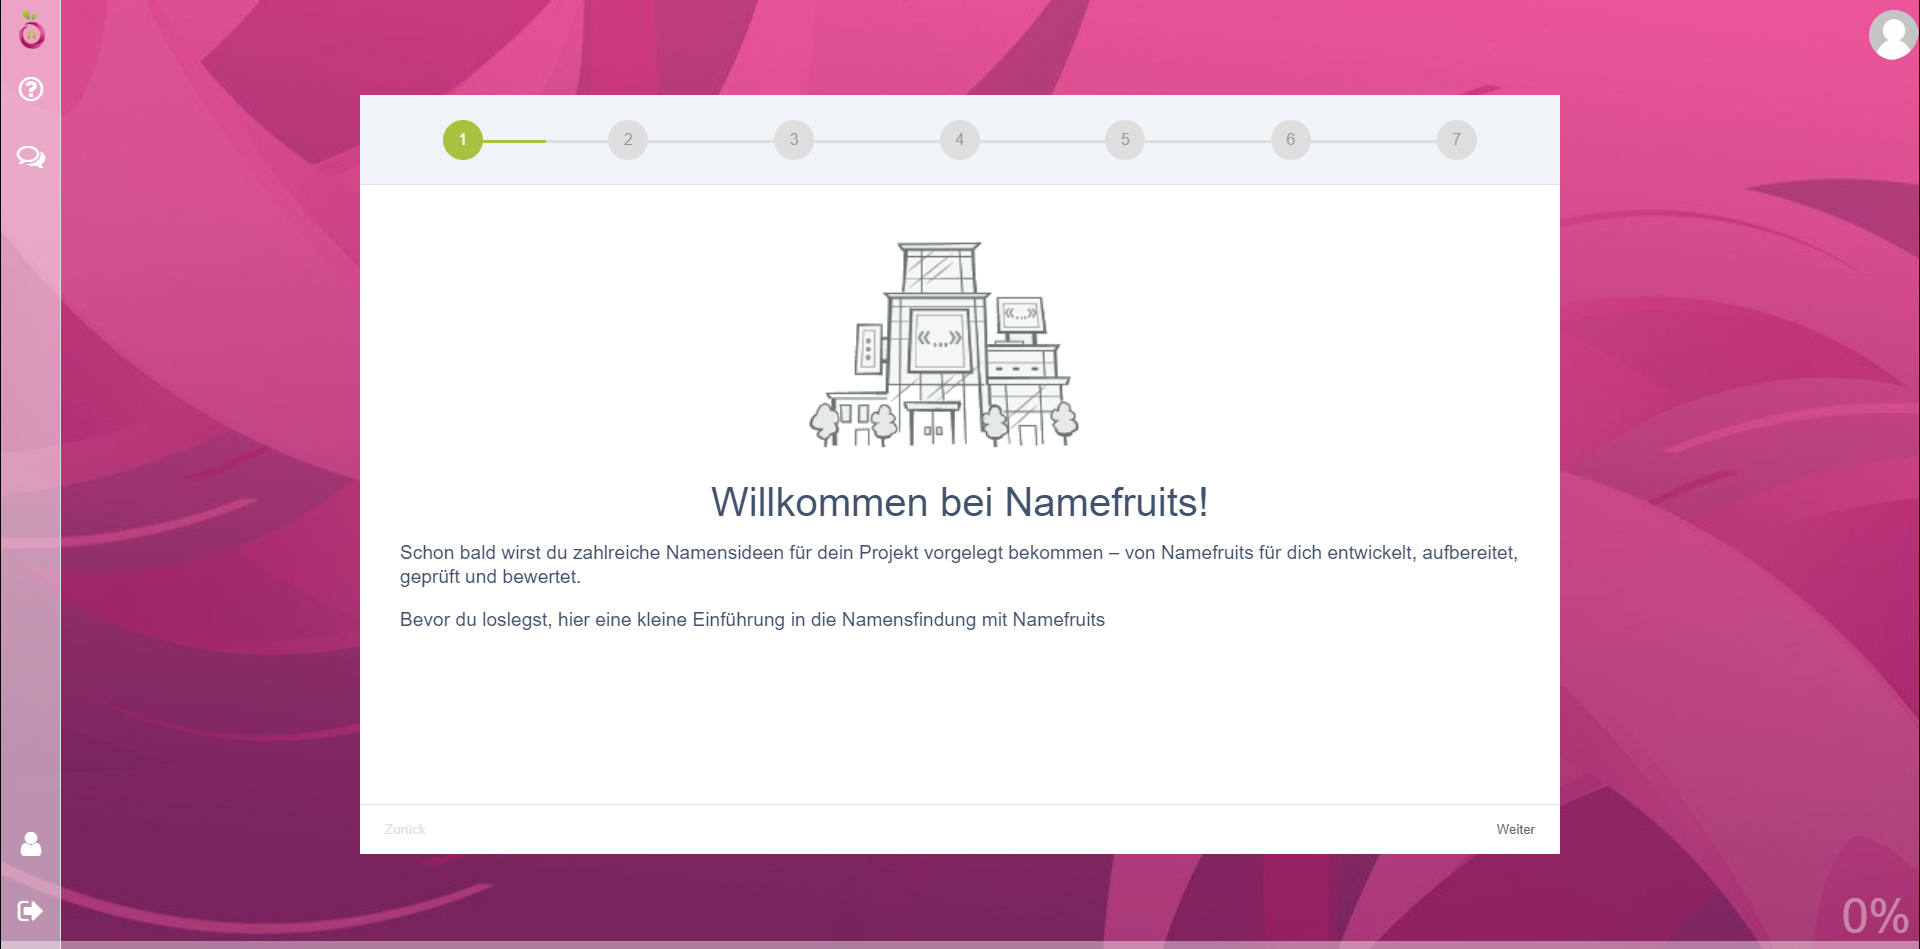Open help via question mark icon
The image size is (1920, 949).
click(x=31, y=89)
